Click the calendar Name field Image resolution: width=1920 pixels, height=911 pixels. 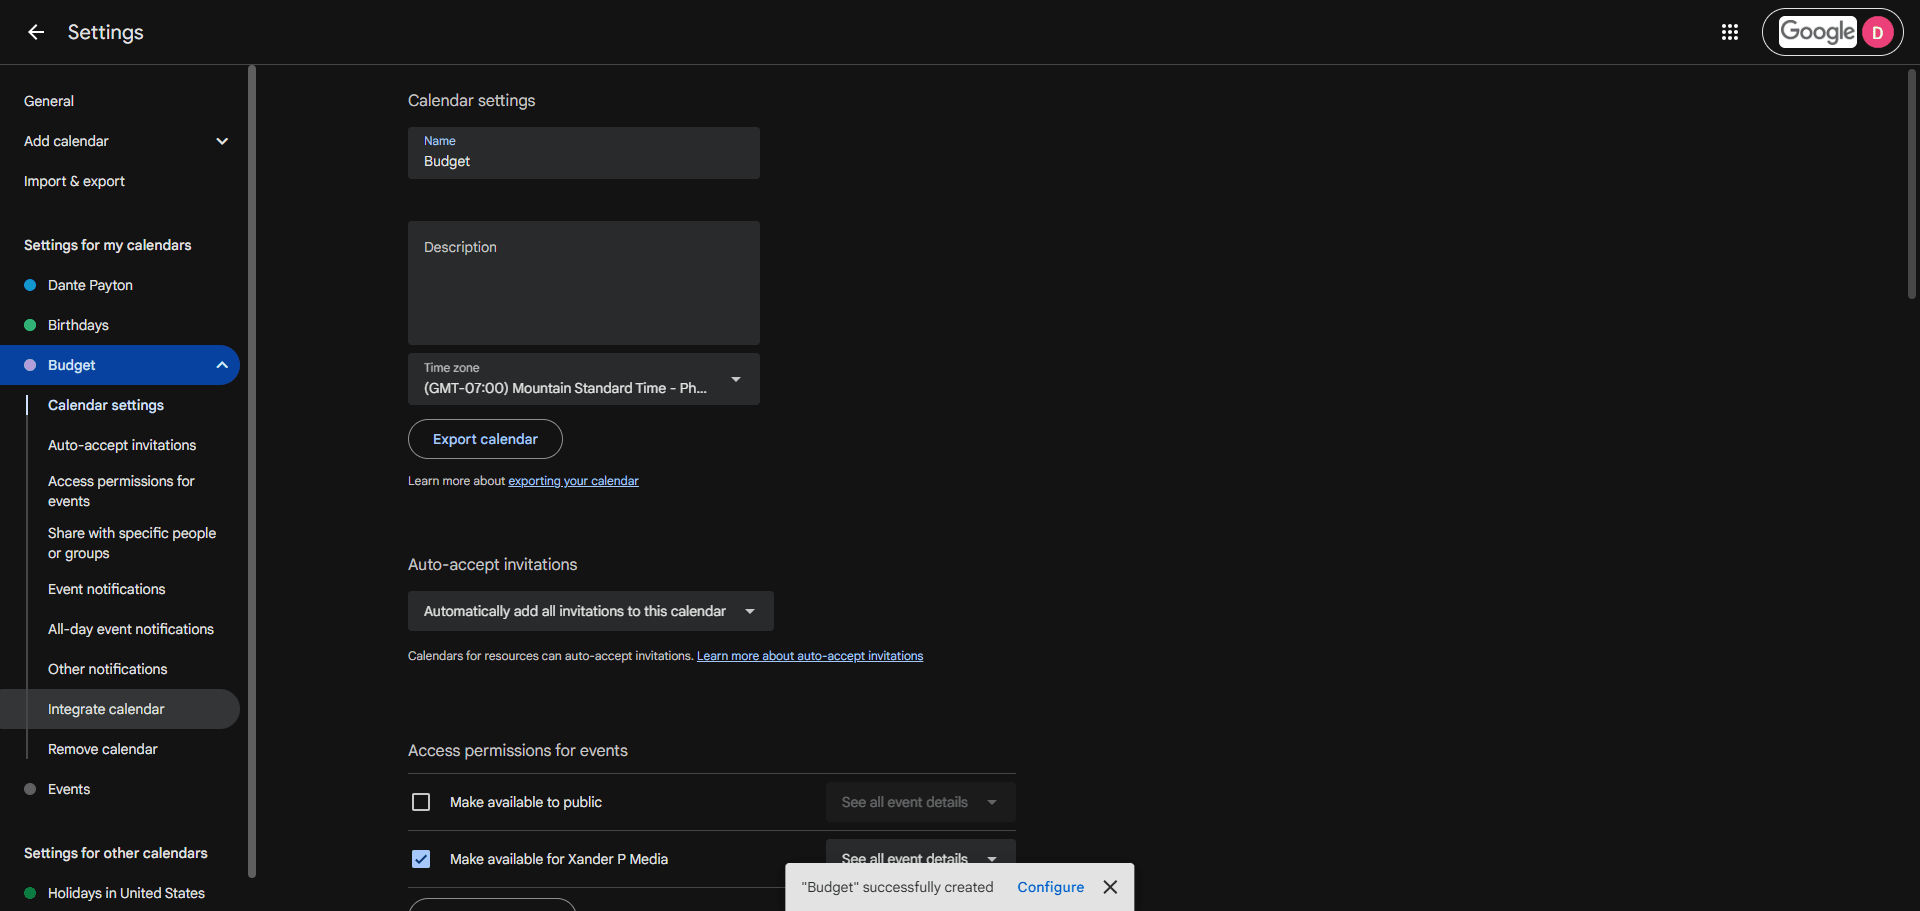pos(584,153)
